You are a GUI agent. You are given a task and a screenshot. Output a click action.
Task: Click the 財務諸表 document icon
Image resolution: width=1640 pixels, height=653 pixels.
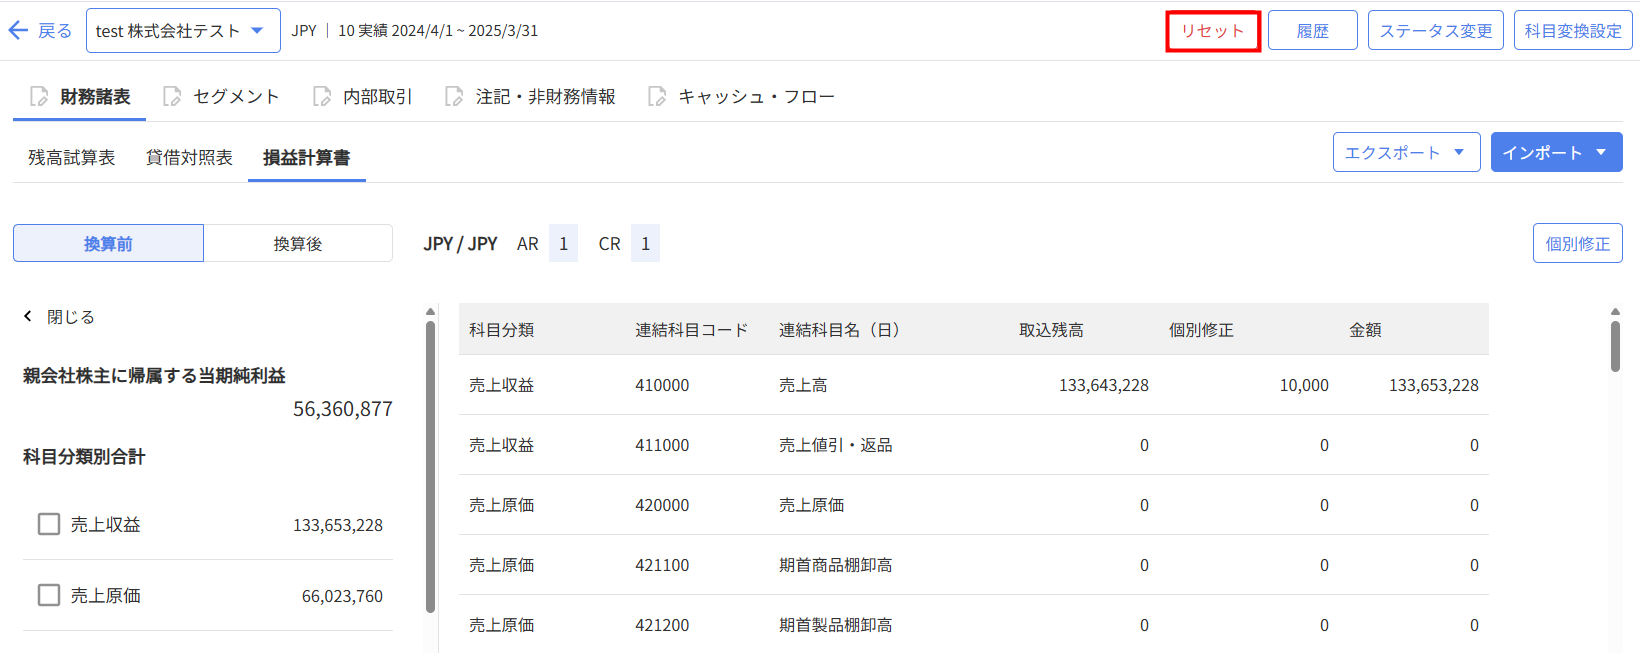click(39, 96)
